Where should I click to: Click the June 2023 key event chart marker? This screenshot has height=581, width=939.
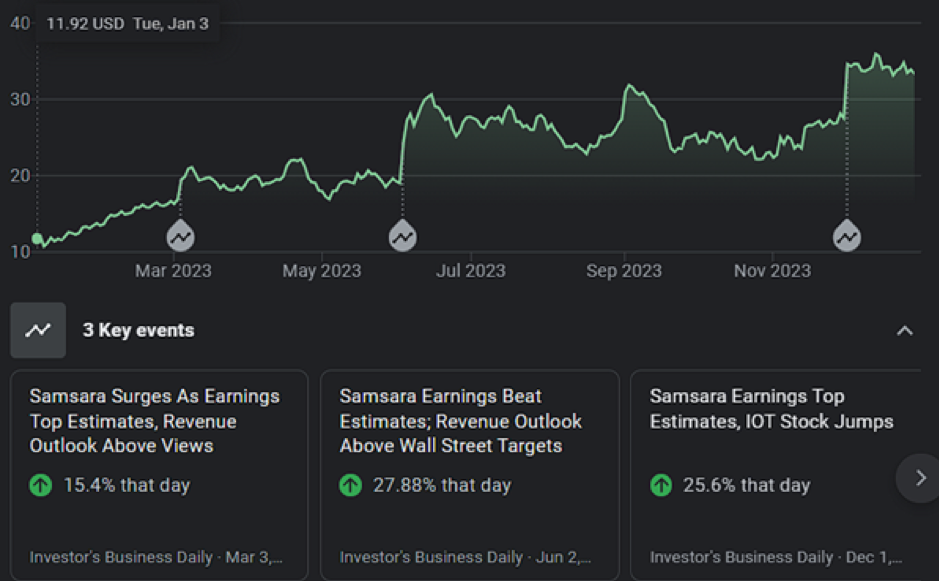click(402, 236)
